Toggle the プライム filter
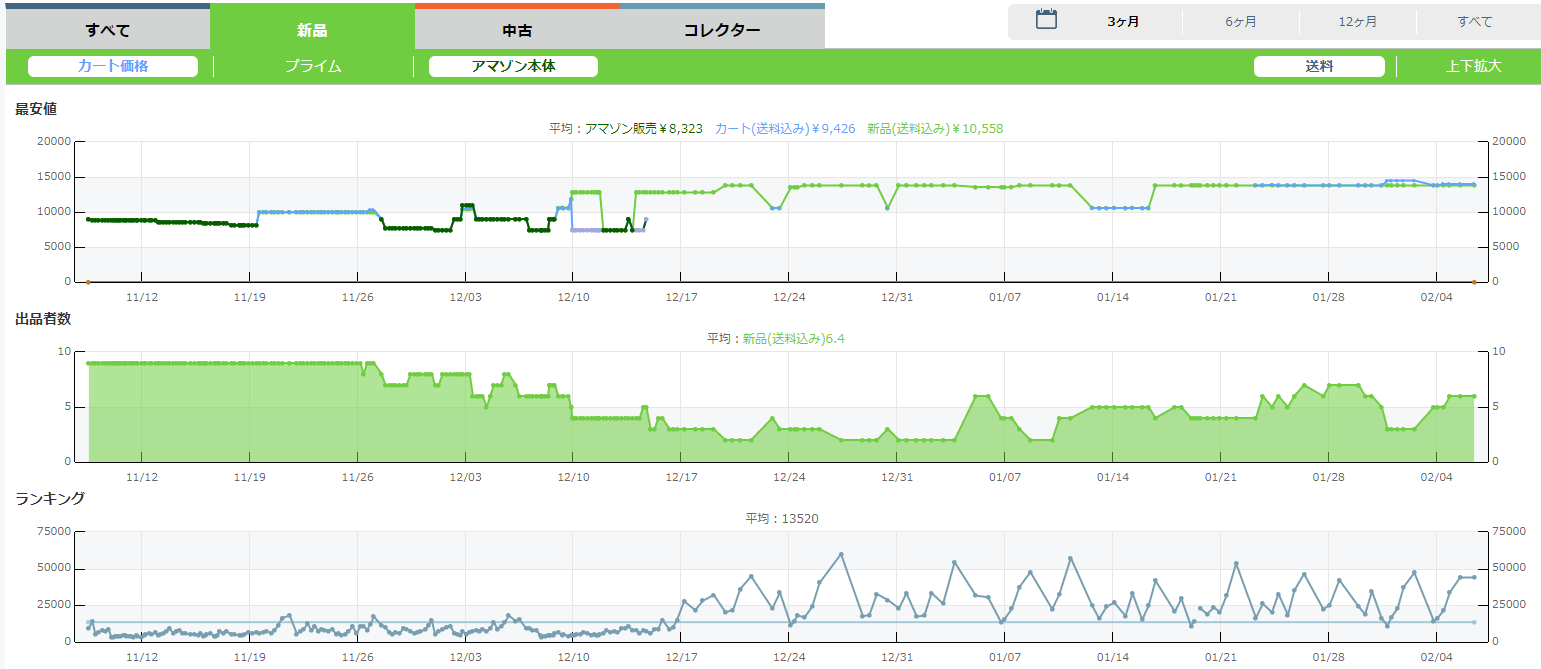The image size is (1541, 669). click(313, 67)
